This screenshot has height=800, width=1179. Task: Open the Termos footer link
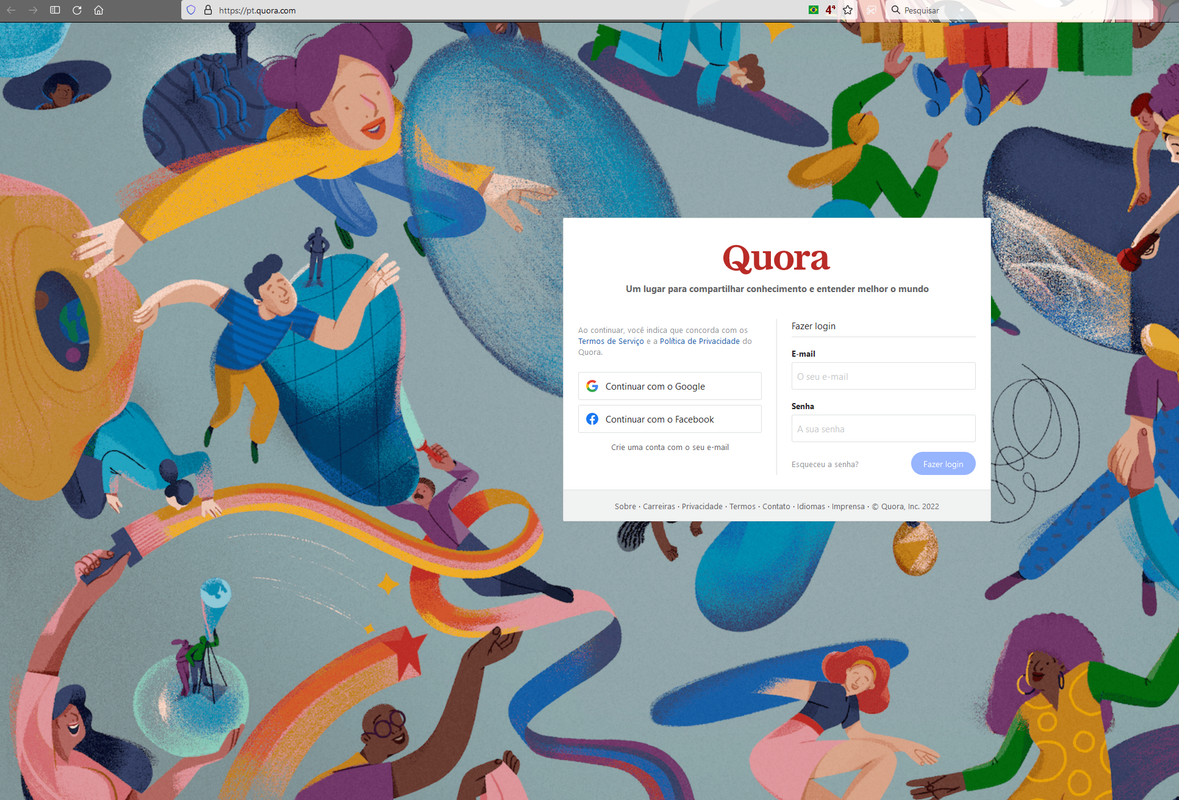click(x=742, y=506)
